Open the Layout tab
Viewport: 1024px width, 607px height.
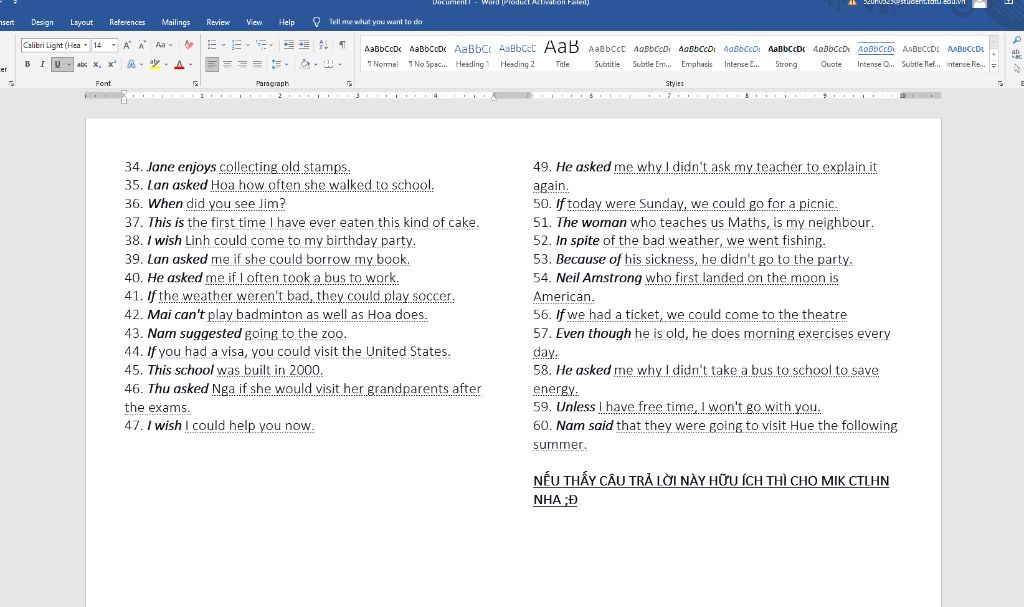point(82,22)
